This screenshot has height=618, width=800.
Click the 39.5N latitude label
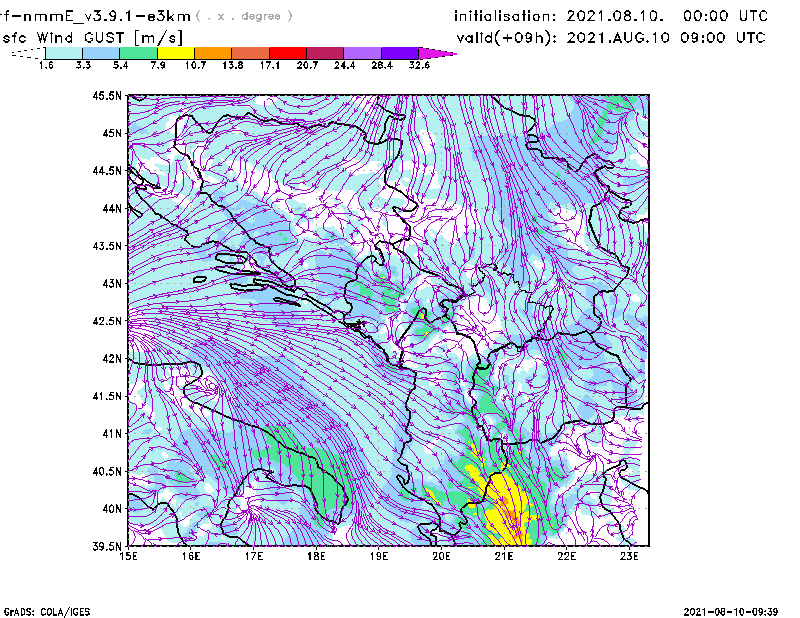click(x=107, y=547)
